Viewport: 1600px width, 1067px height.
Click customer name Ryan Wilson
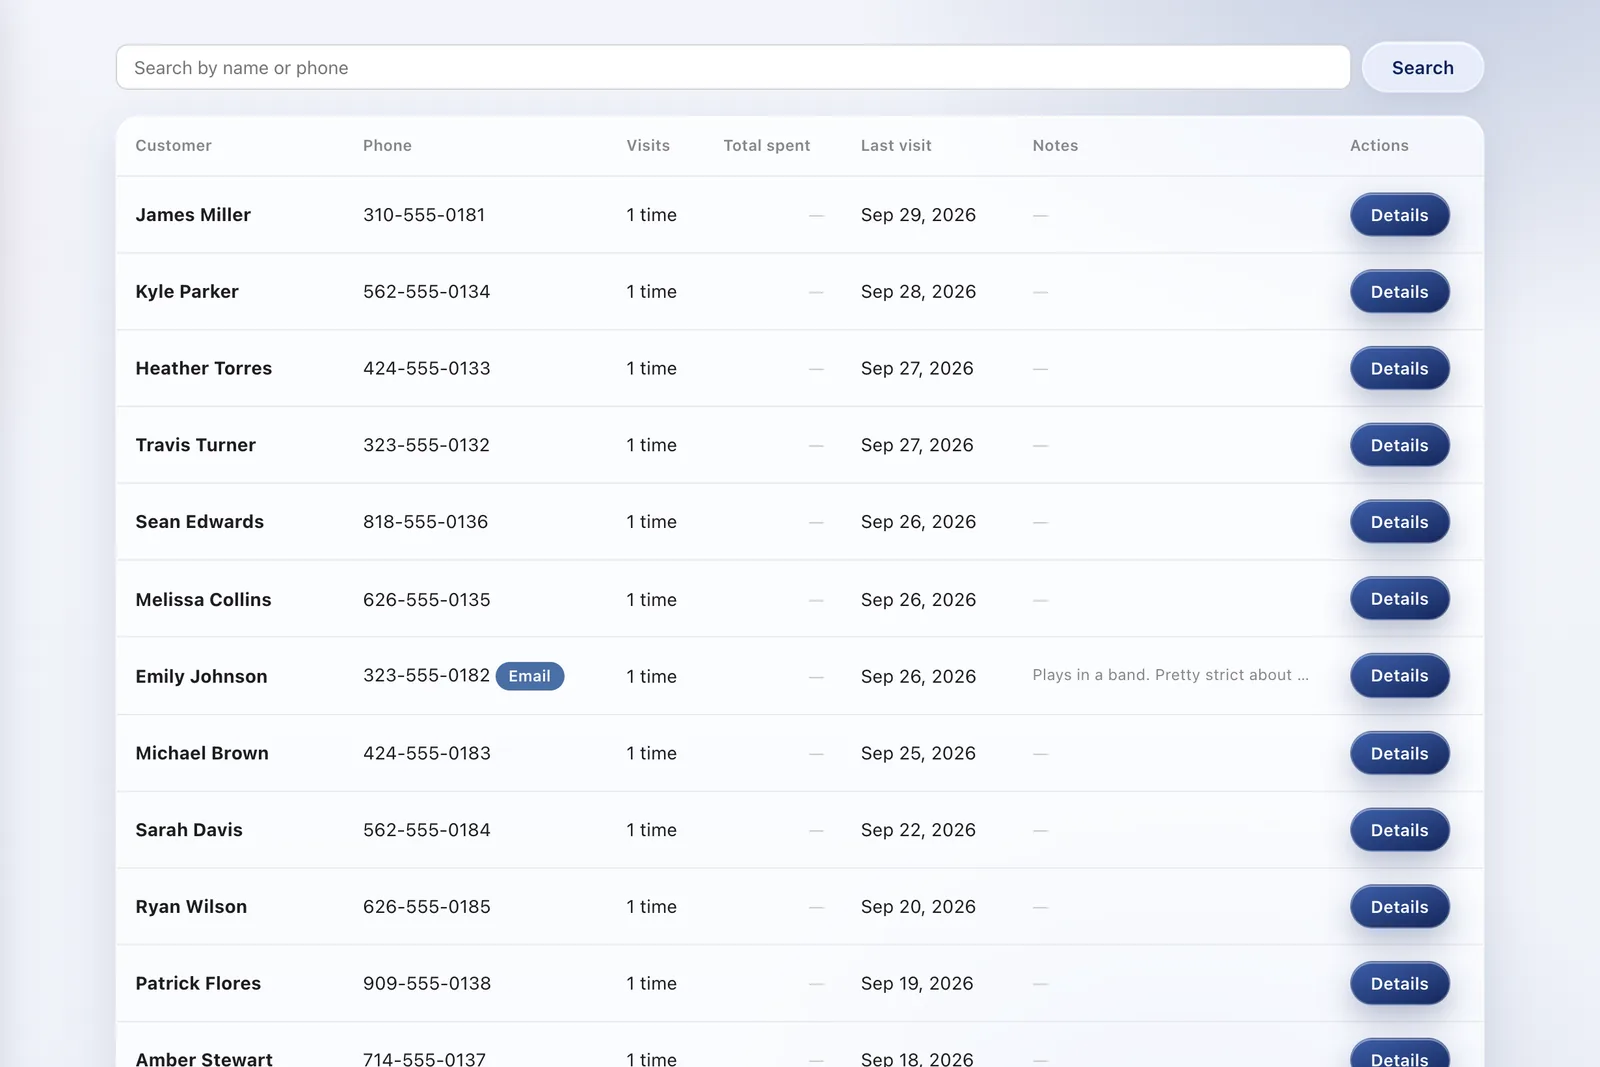coord(191,907)
